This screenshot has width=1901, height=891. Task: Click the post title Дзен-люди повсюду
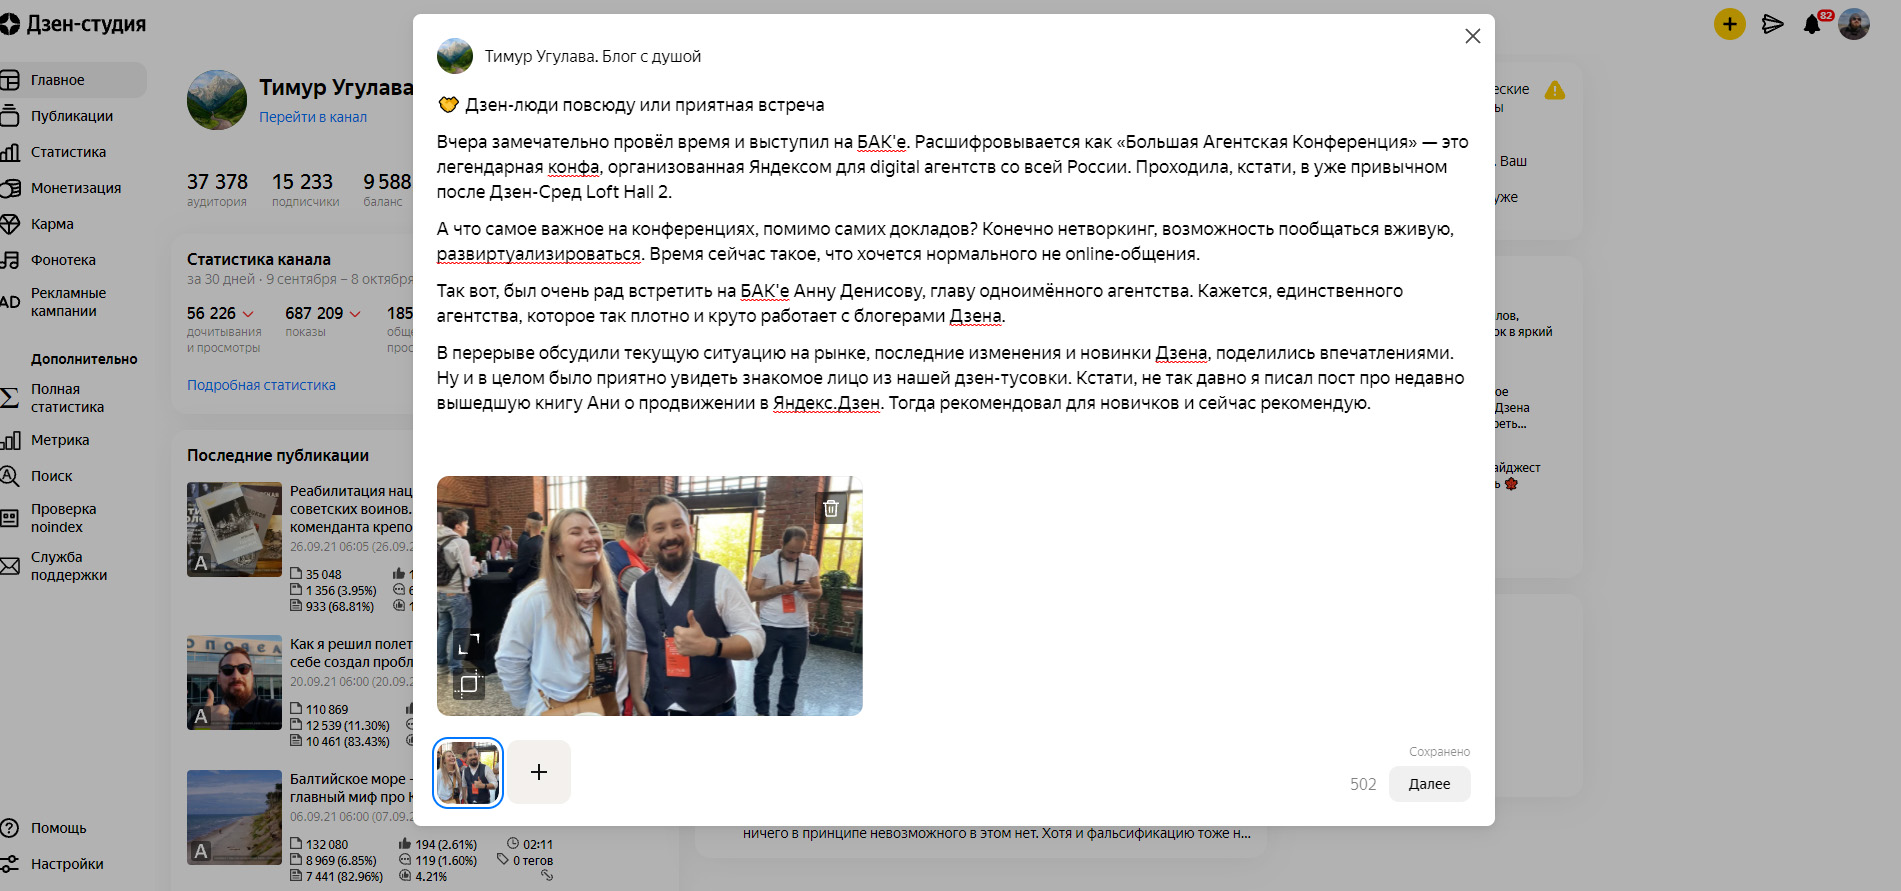[x=644, y=105]
